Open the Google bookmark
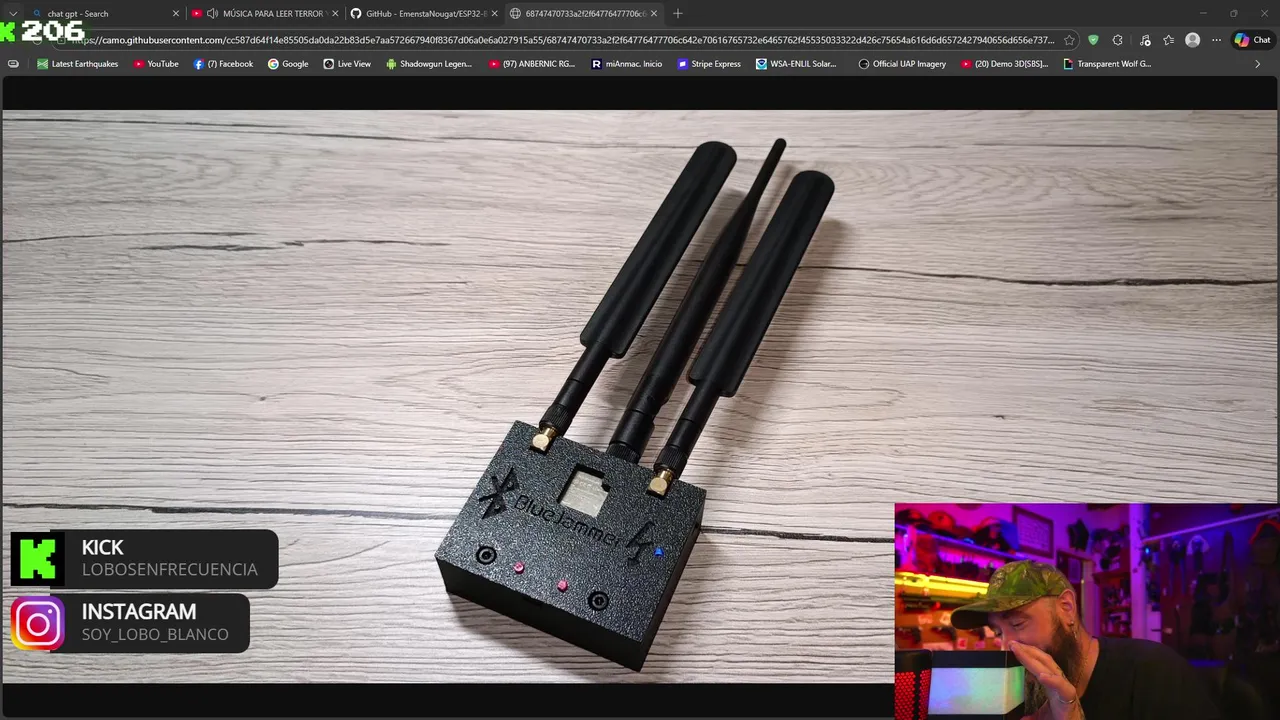1280x720 pixels. 288,64
